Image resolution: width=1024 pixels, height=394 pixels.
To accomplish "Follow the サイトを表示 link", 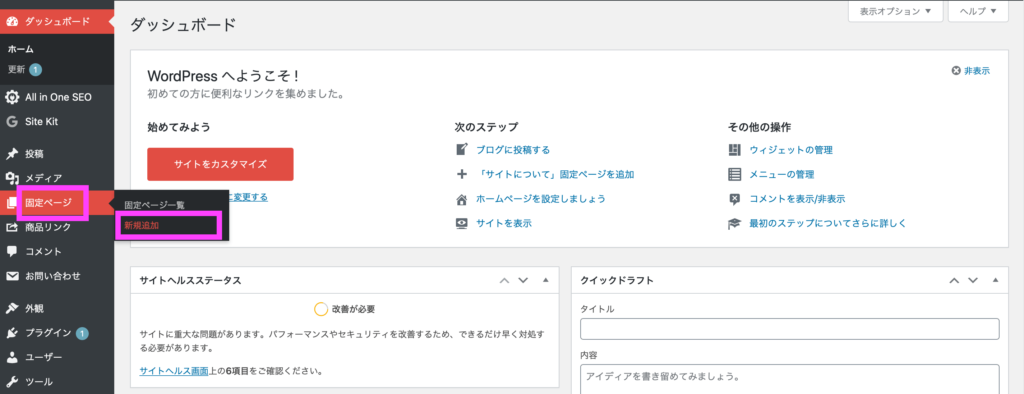I will click(x=504, y=223).
